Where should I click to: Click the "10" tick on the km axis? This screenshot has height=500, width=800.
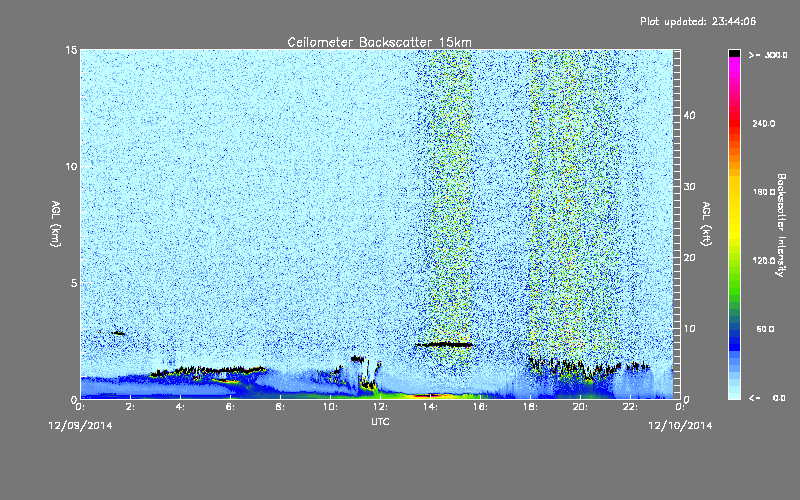(71, 166)
